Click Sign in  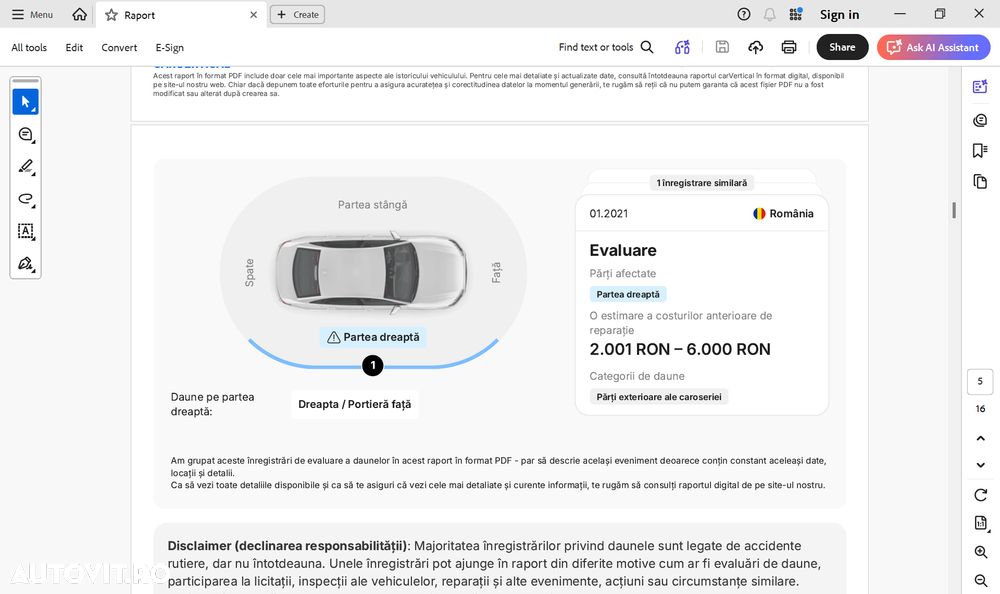[x=839, y=14]
